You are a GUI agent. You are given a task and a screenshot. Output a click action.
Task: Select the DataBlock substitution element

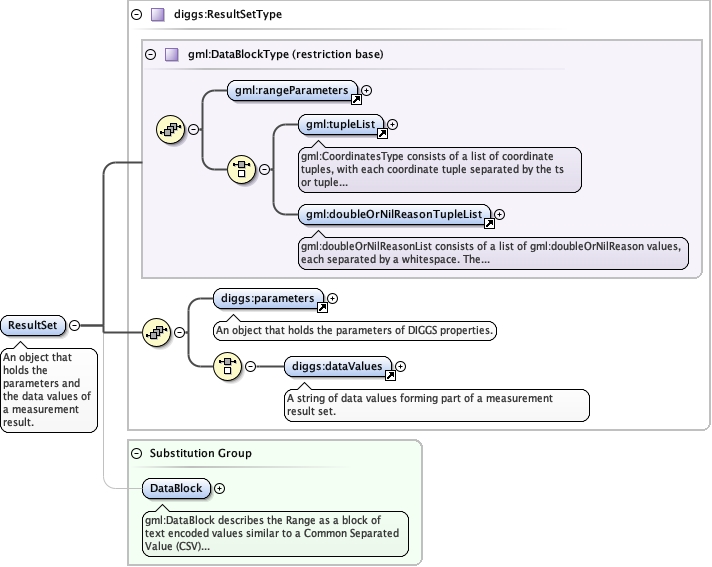[x=177, y=488]
